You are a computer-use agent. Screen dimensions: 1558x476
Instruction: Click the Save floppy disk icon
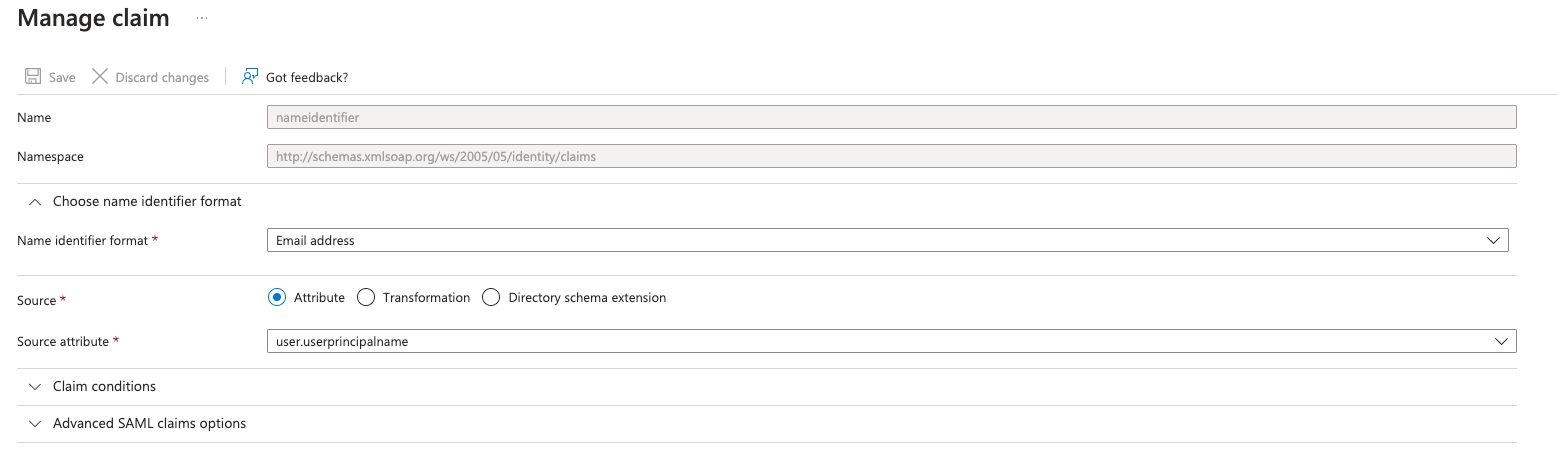click(x=33, y=77)
